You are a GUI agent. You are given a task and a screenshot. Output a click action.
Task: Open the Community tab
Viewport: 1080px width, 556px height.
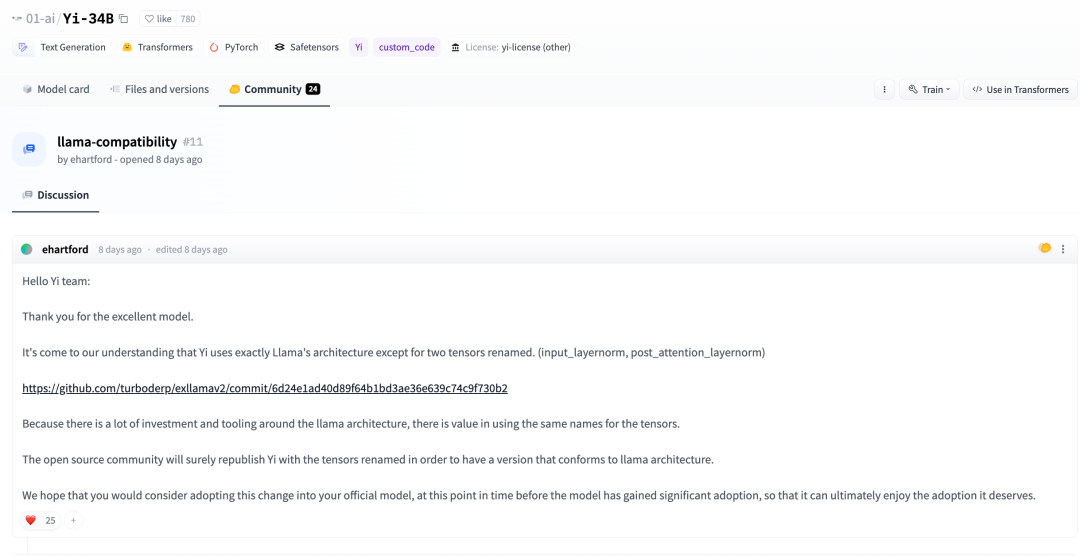click(x=274, y=89)
